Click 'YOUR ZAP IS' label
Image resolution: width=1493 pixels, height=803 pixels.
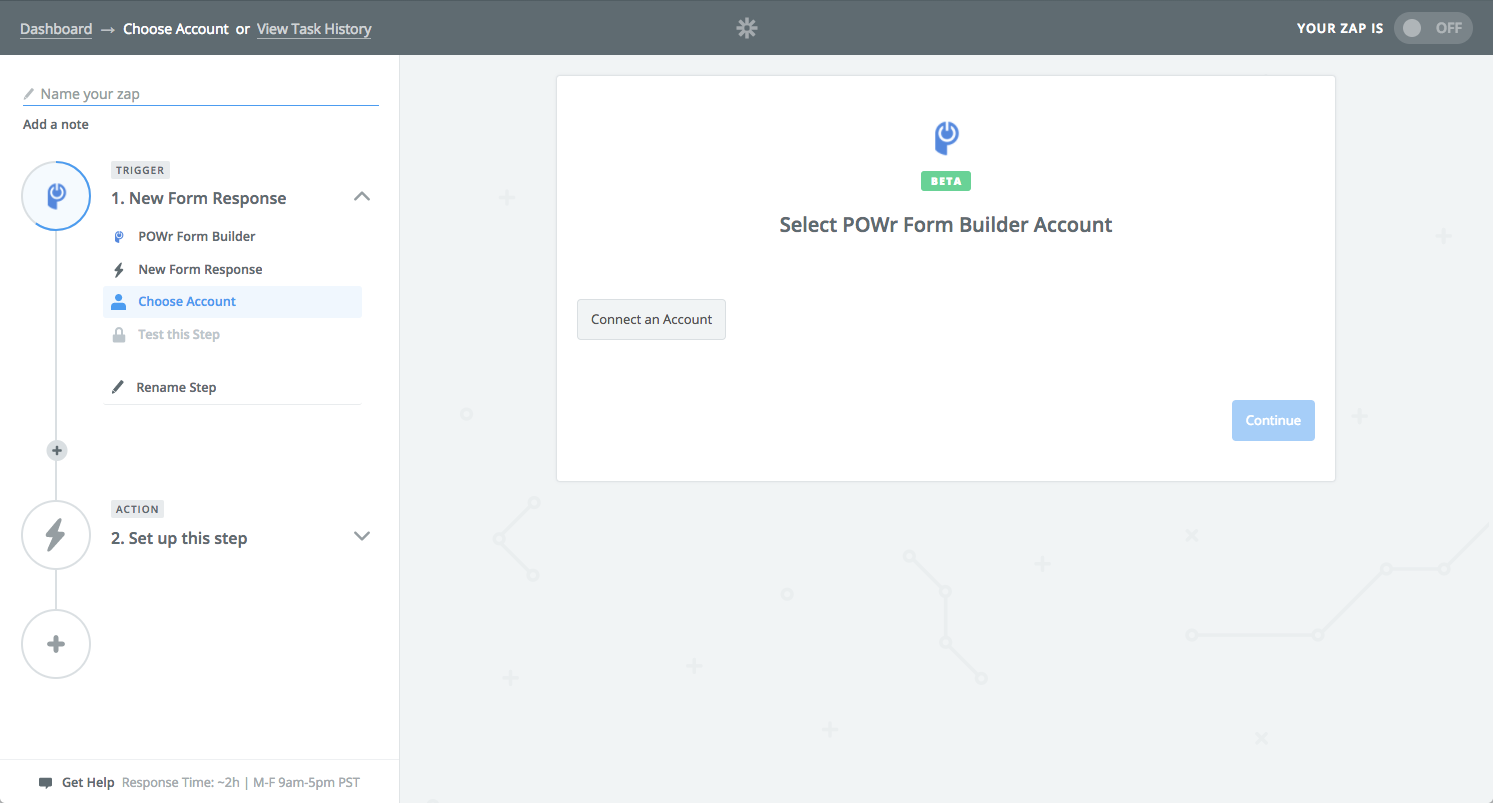[x=1340, y=28]
